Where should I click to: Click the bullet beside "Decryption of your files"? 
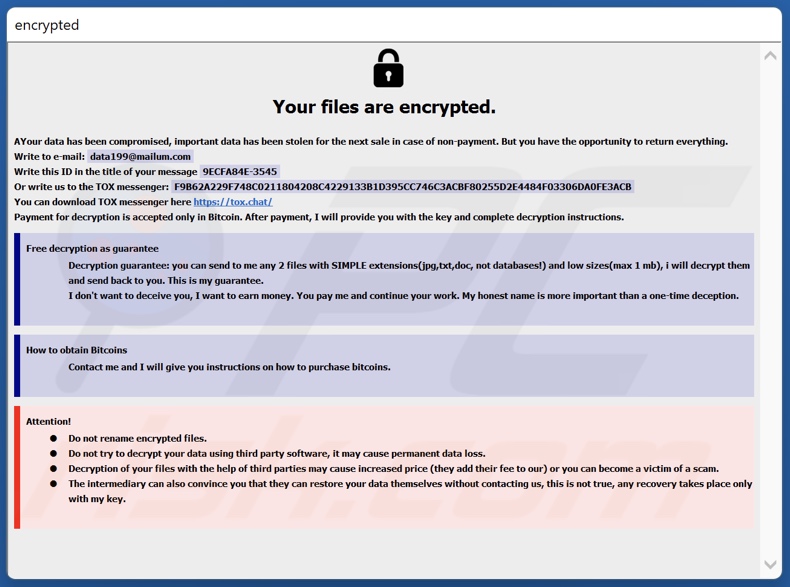tap(54, 468)
